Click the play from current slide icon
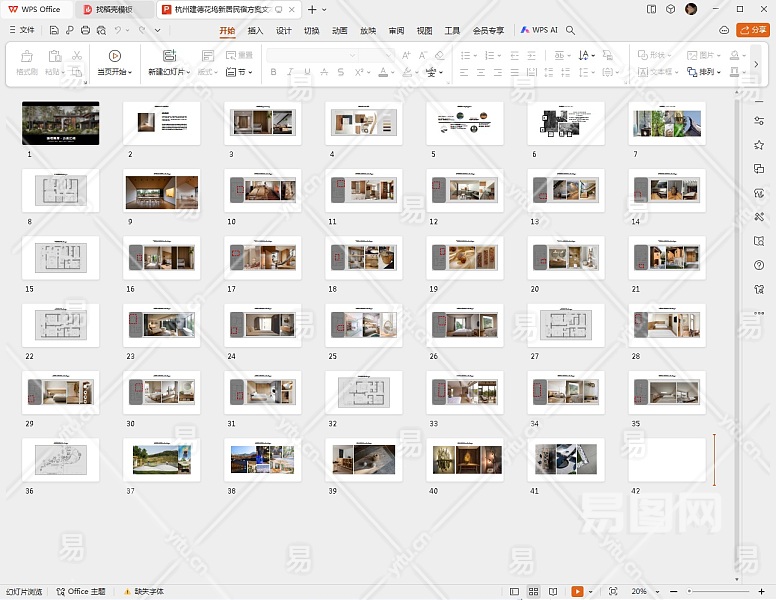 114,56
